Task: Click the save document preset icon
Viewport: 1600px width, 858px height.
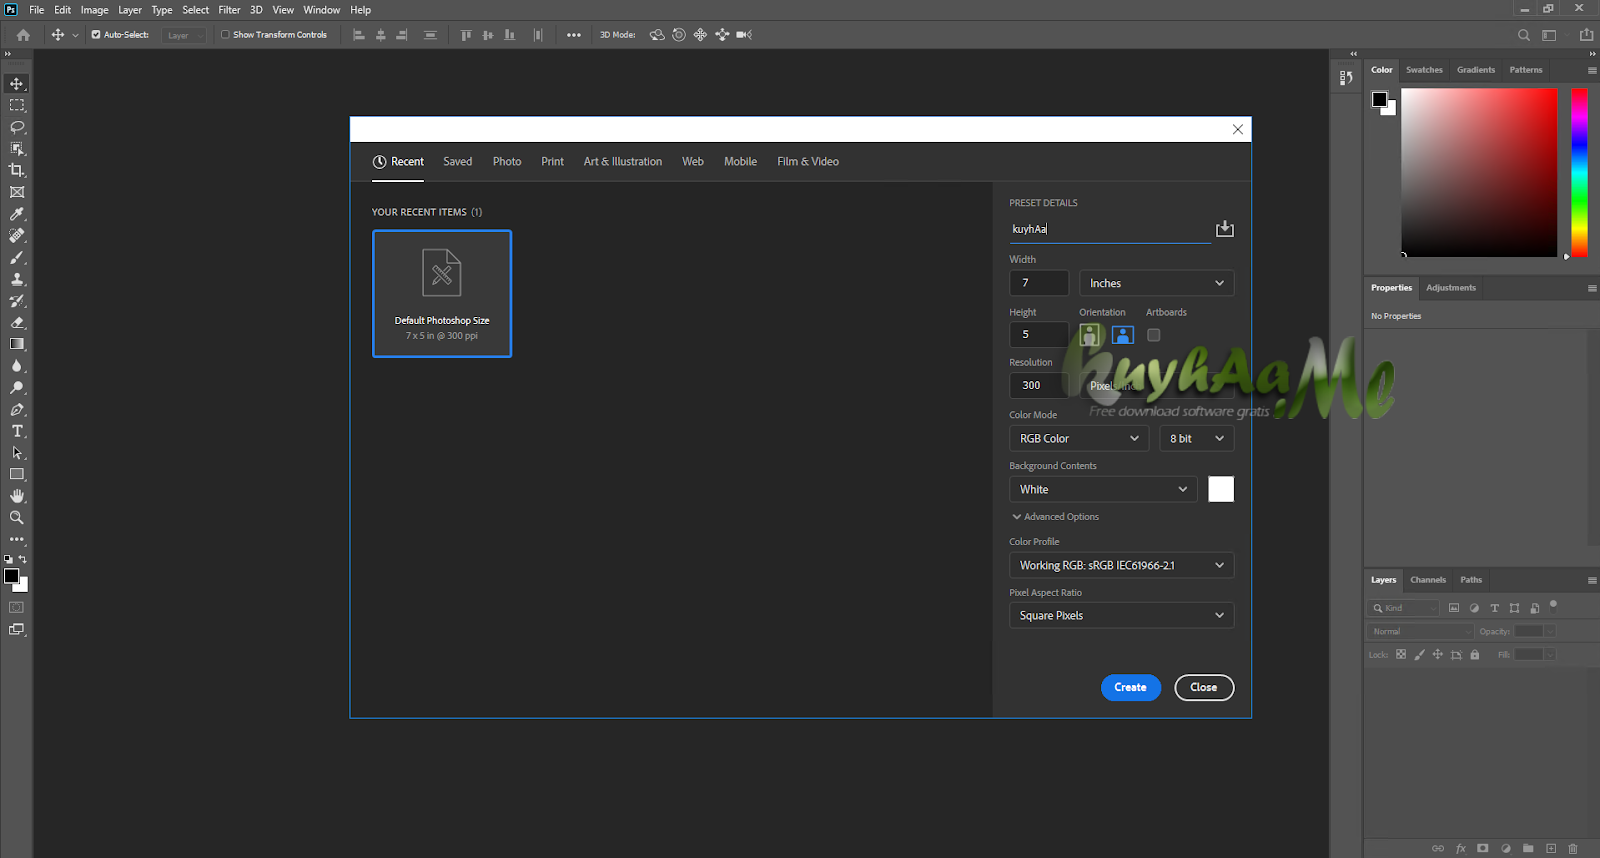Action: [1225, 229]
